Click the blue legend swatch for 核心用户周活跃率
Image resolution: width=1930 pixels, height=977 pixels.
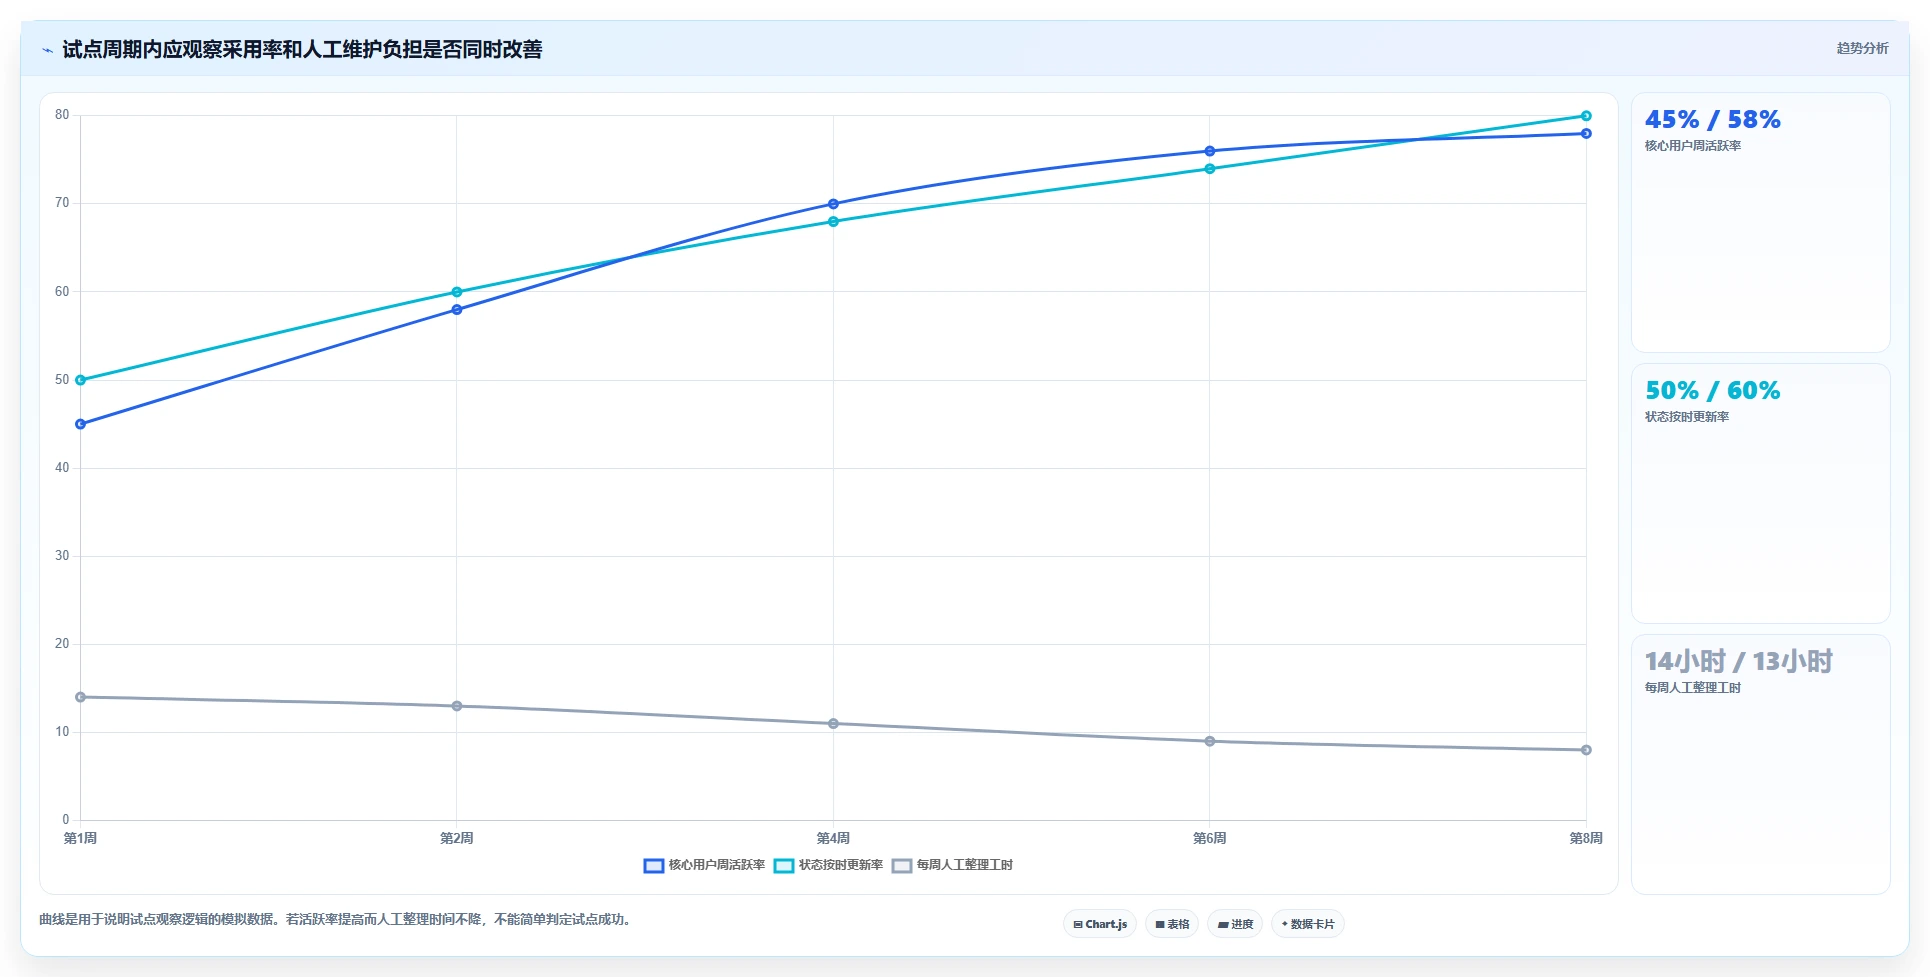[x=654, y=865]
